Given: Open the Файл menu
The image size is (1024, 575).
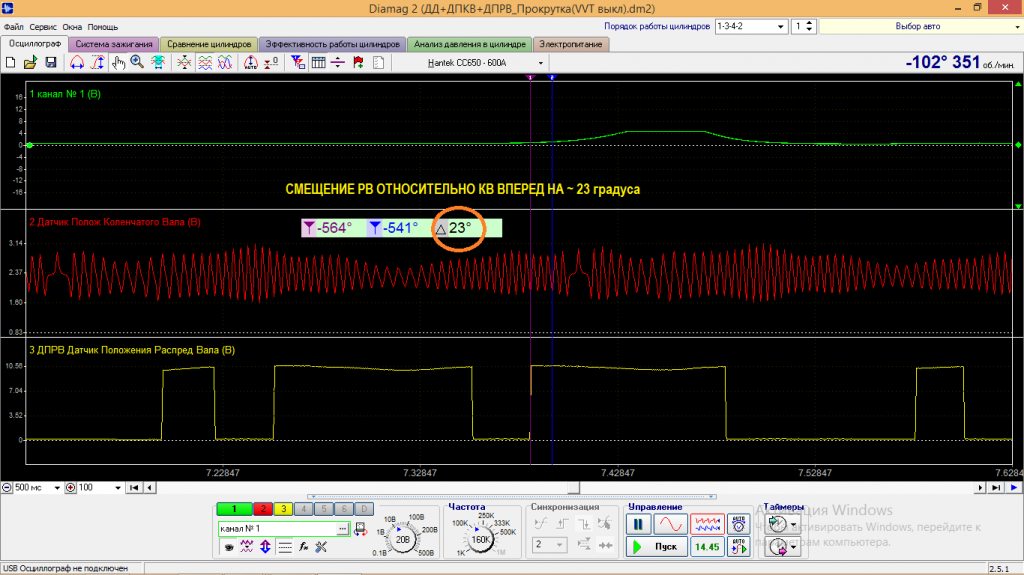Looking at the screenshot, I should pyautogui.click(x=14, y=27).
